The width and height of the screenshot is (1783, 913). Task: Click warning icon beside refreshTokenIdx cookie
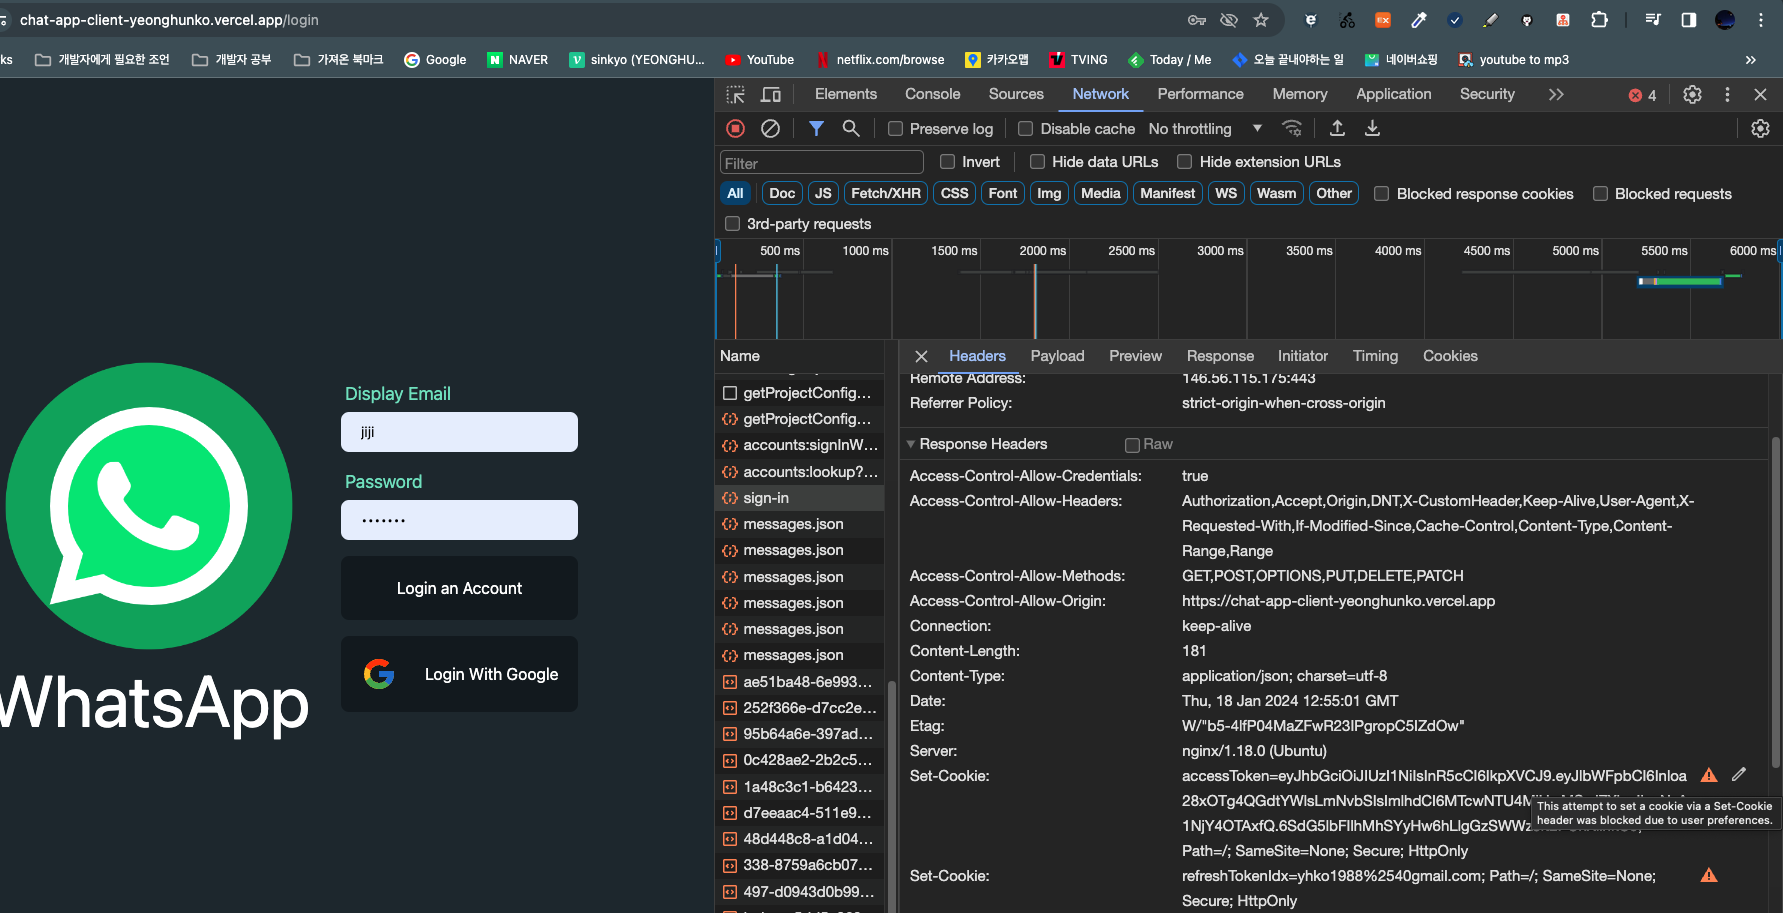(1709, 875)
